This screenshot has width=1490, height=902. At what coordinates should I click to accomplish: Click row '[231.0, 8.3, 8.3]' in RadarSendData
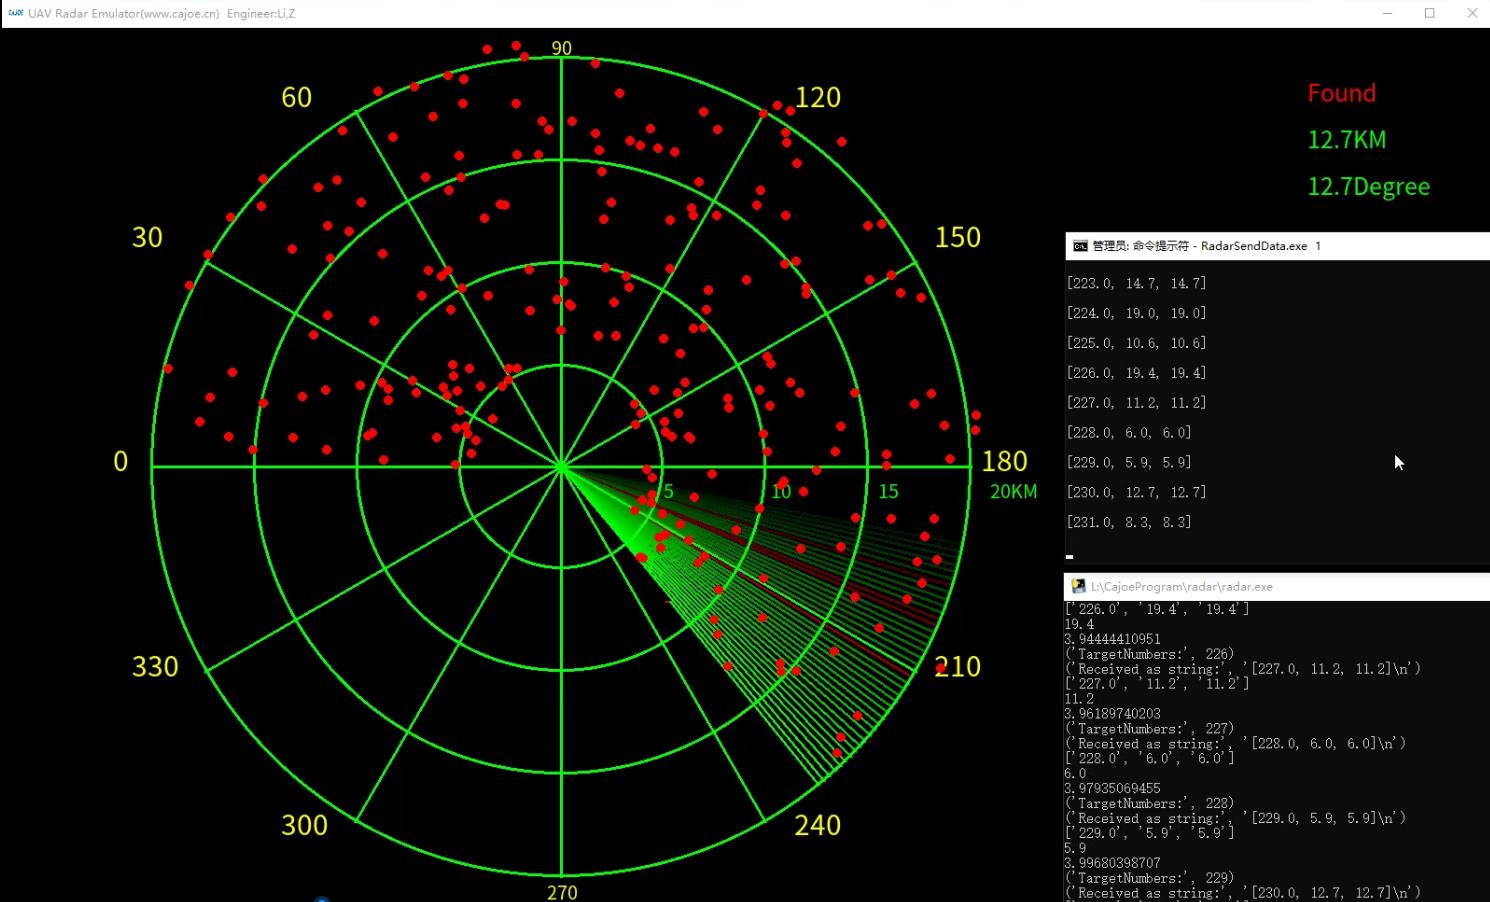pos(1129,522)
